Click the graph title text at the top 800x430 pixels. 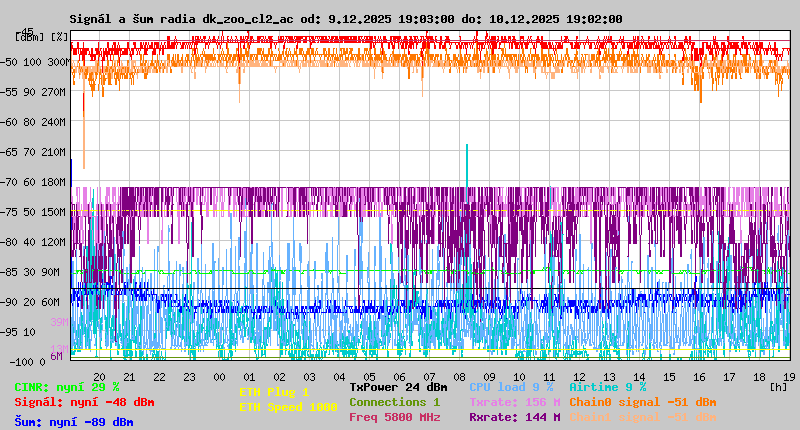coord(345,19)
